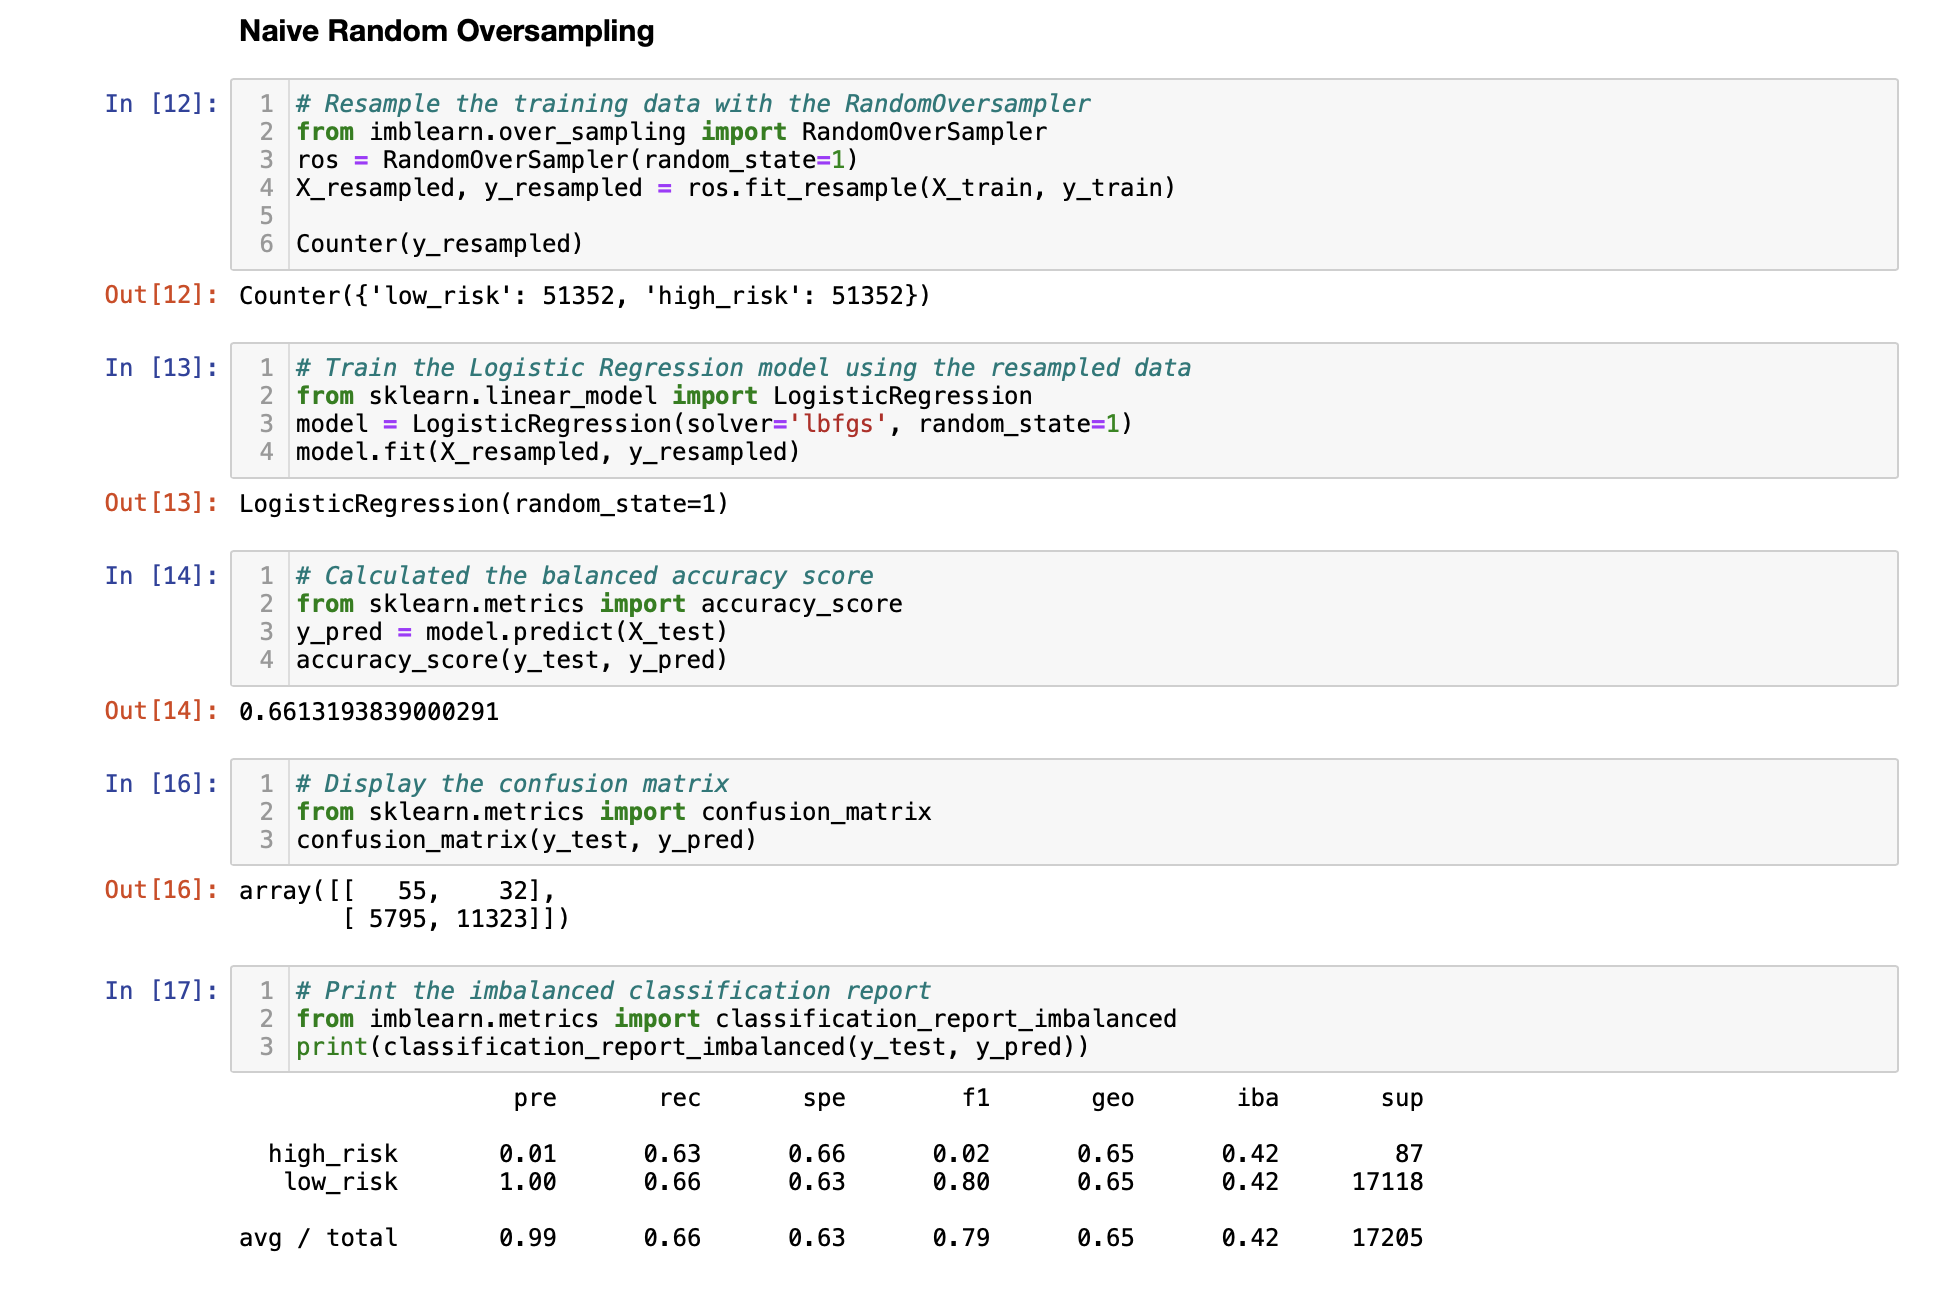Image resolution: width=1934 pixels, height=1302 pixels.
Task: Select the low_risk f1 value 0.80
Action: [x=961, y=1181]
